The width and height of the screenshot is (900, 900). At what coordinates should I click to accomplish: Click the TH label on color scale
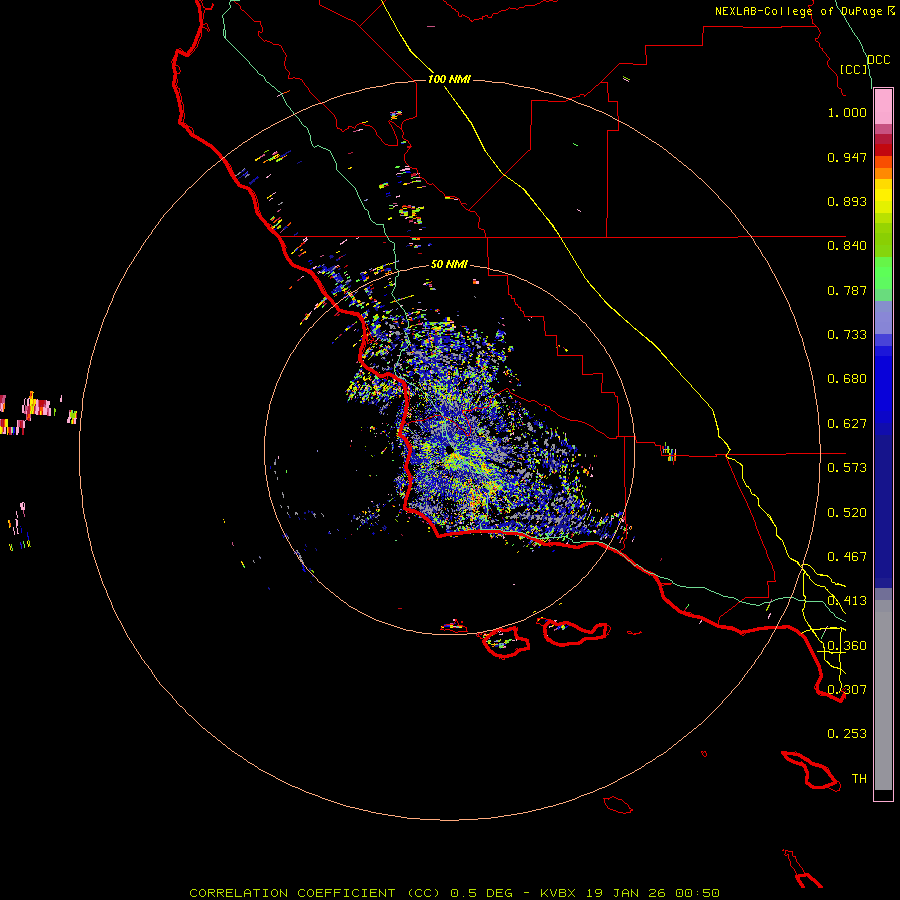859,779
